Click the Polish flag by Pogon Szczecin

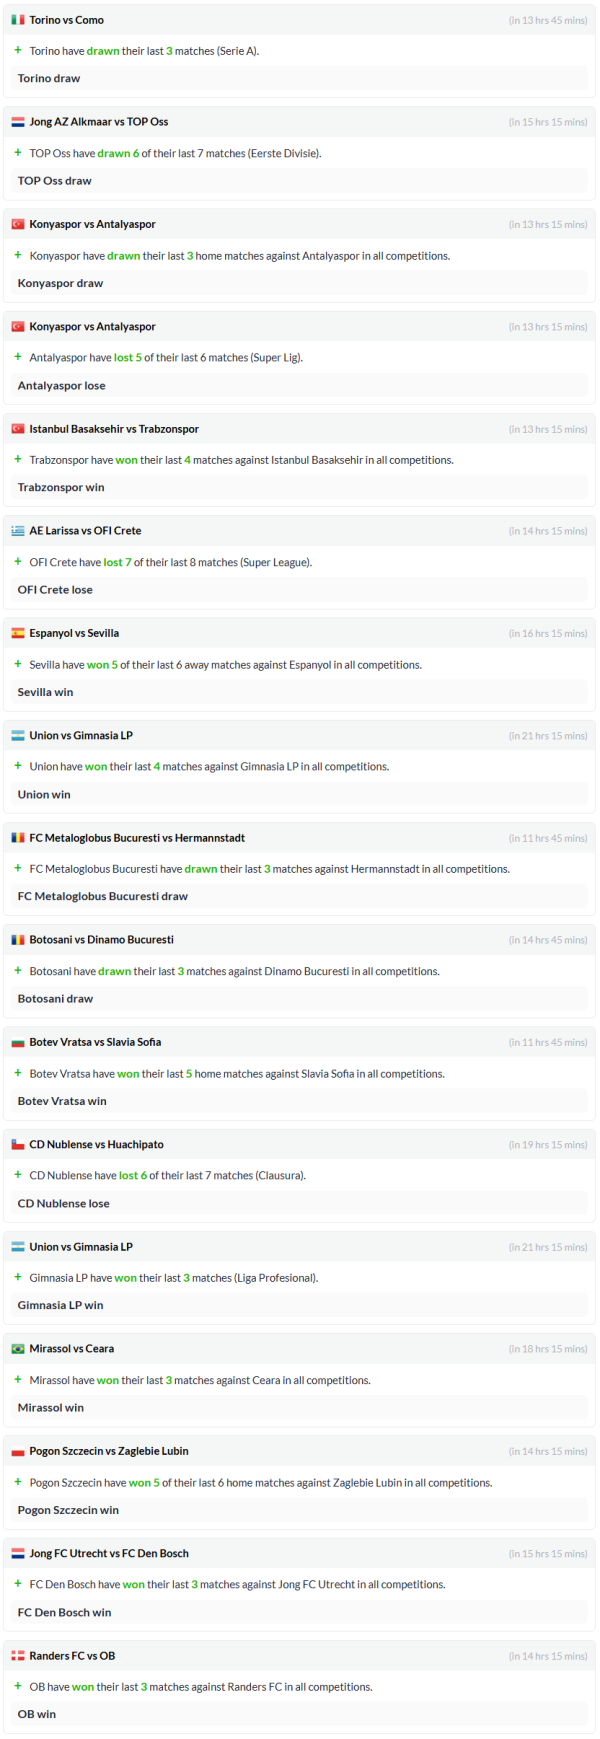click(x=18, y=1451)
